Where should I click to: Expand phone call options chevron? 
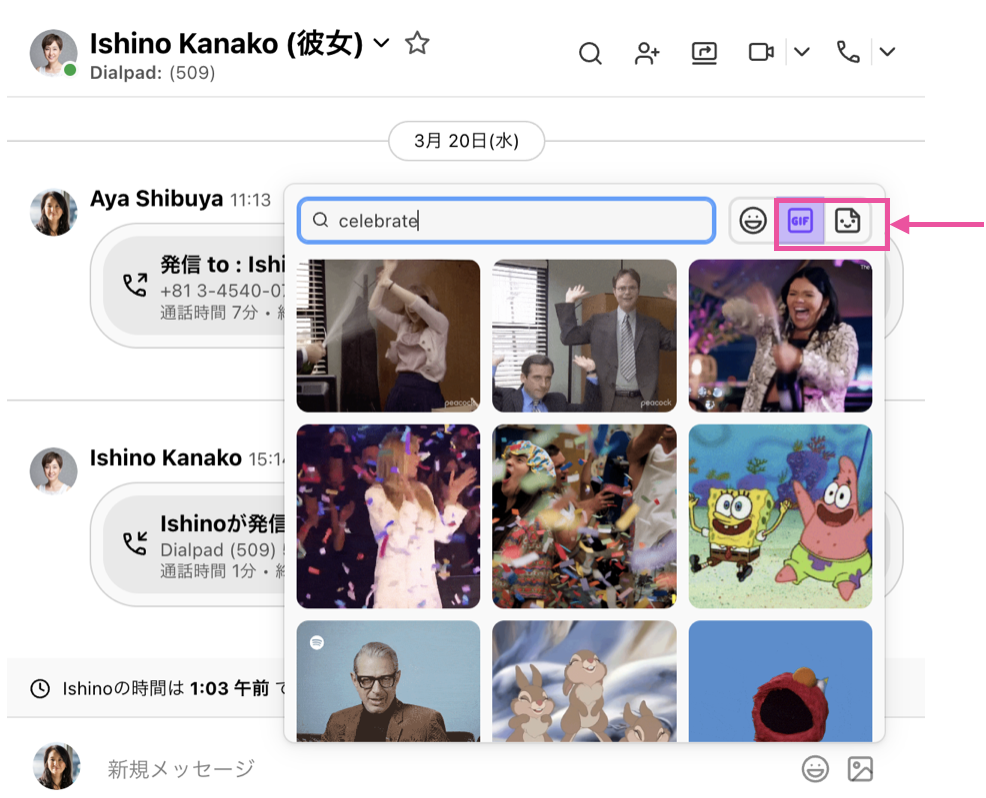[887, 52]
